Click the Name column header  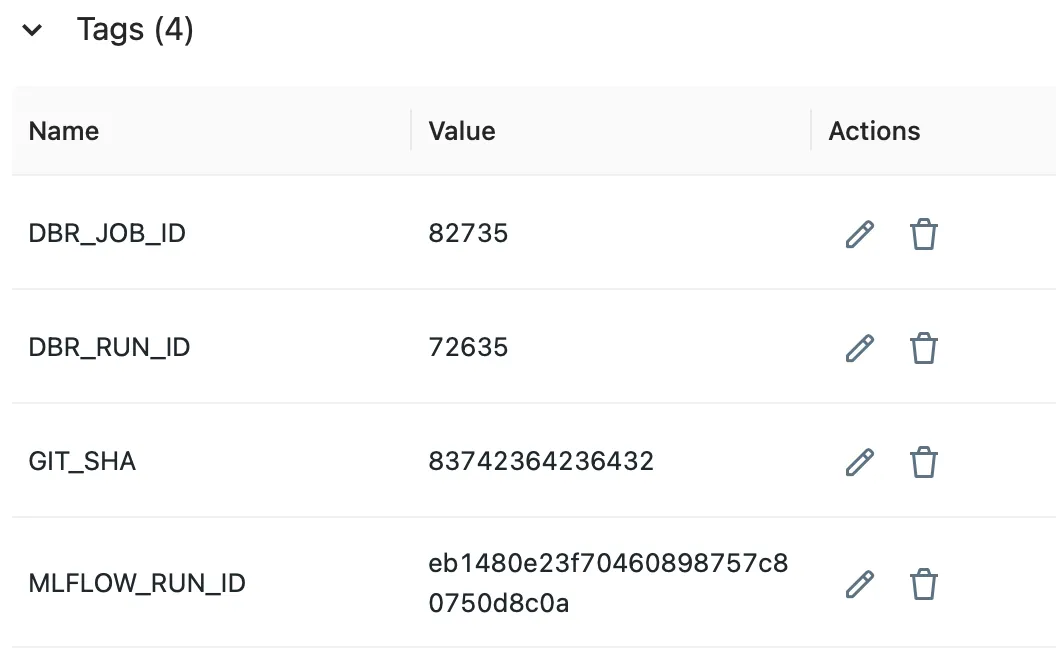64,131
